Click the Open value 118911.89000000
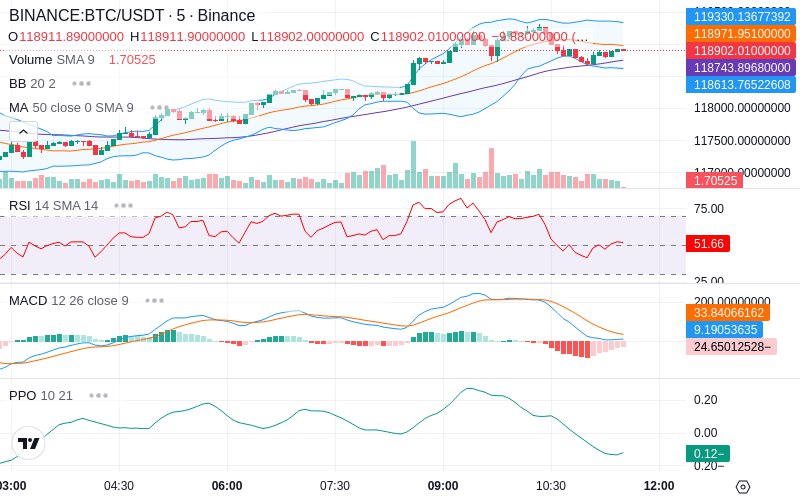Image resolution: width=800 pixels, height=500 pixels. click(x=71, y=37)
